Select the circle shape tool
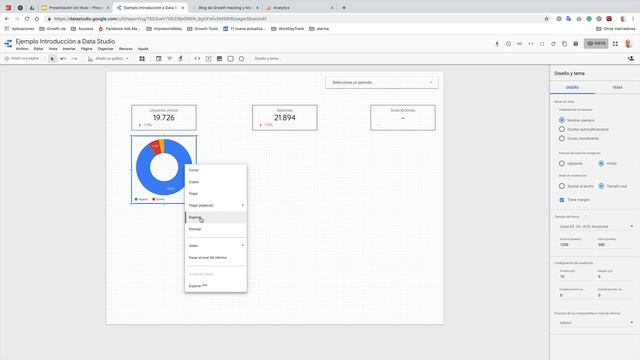 (242, 59)
